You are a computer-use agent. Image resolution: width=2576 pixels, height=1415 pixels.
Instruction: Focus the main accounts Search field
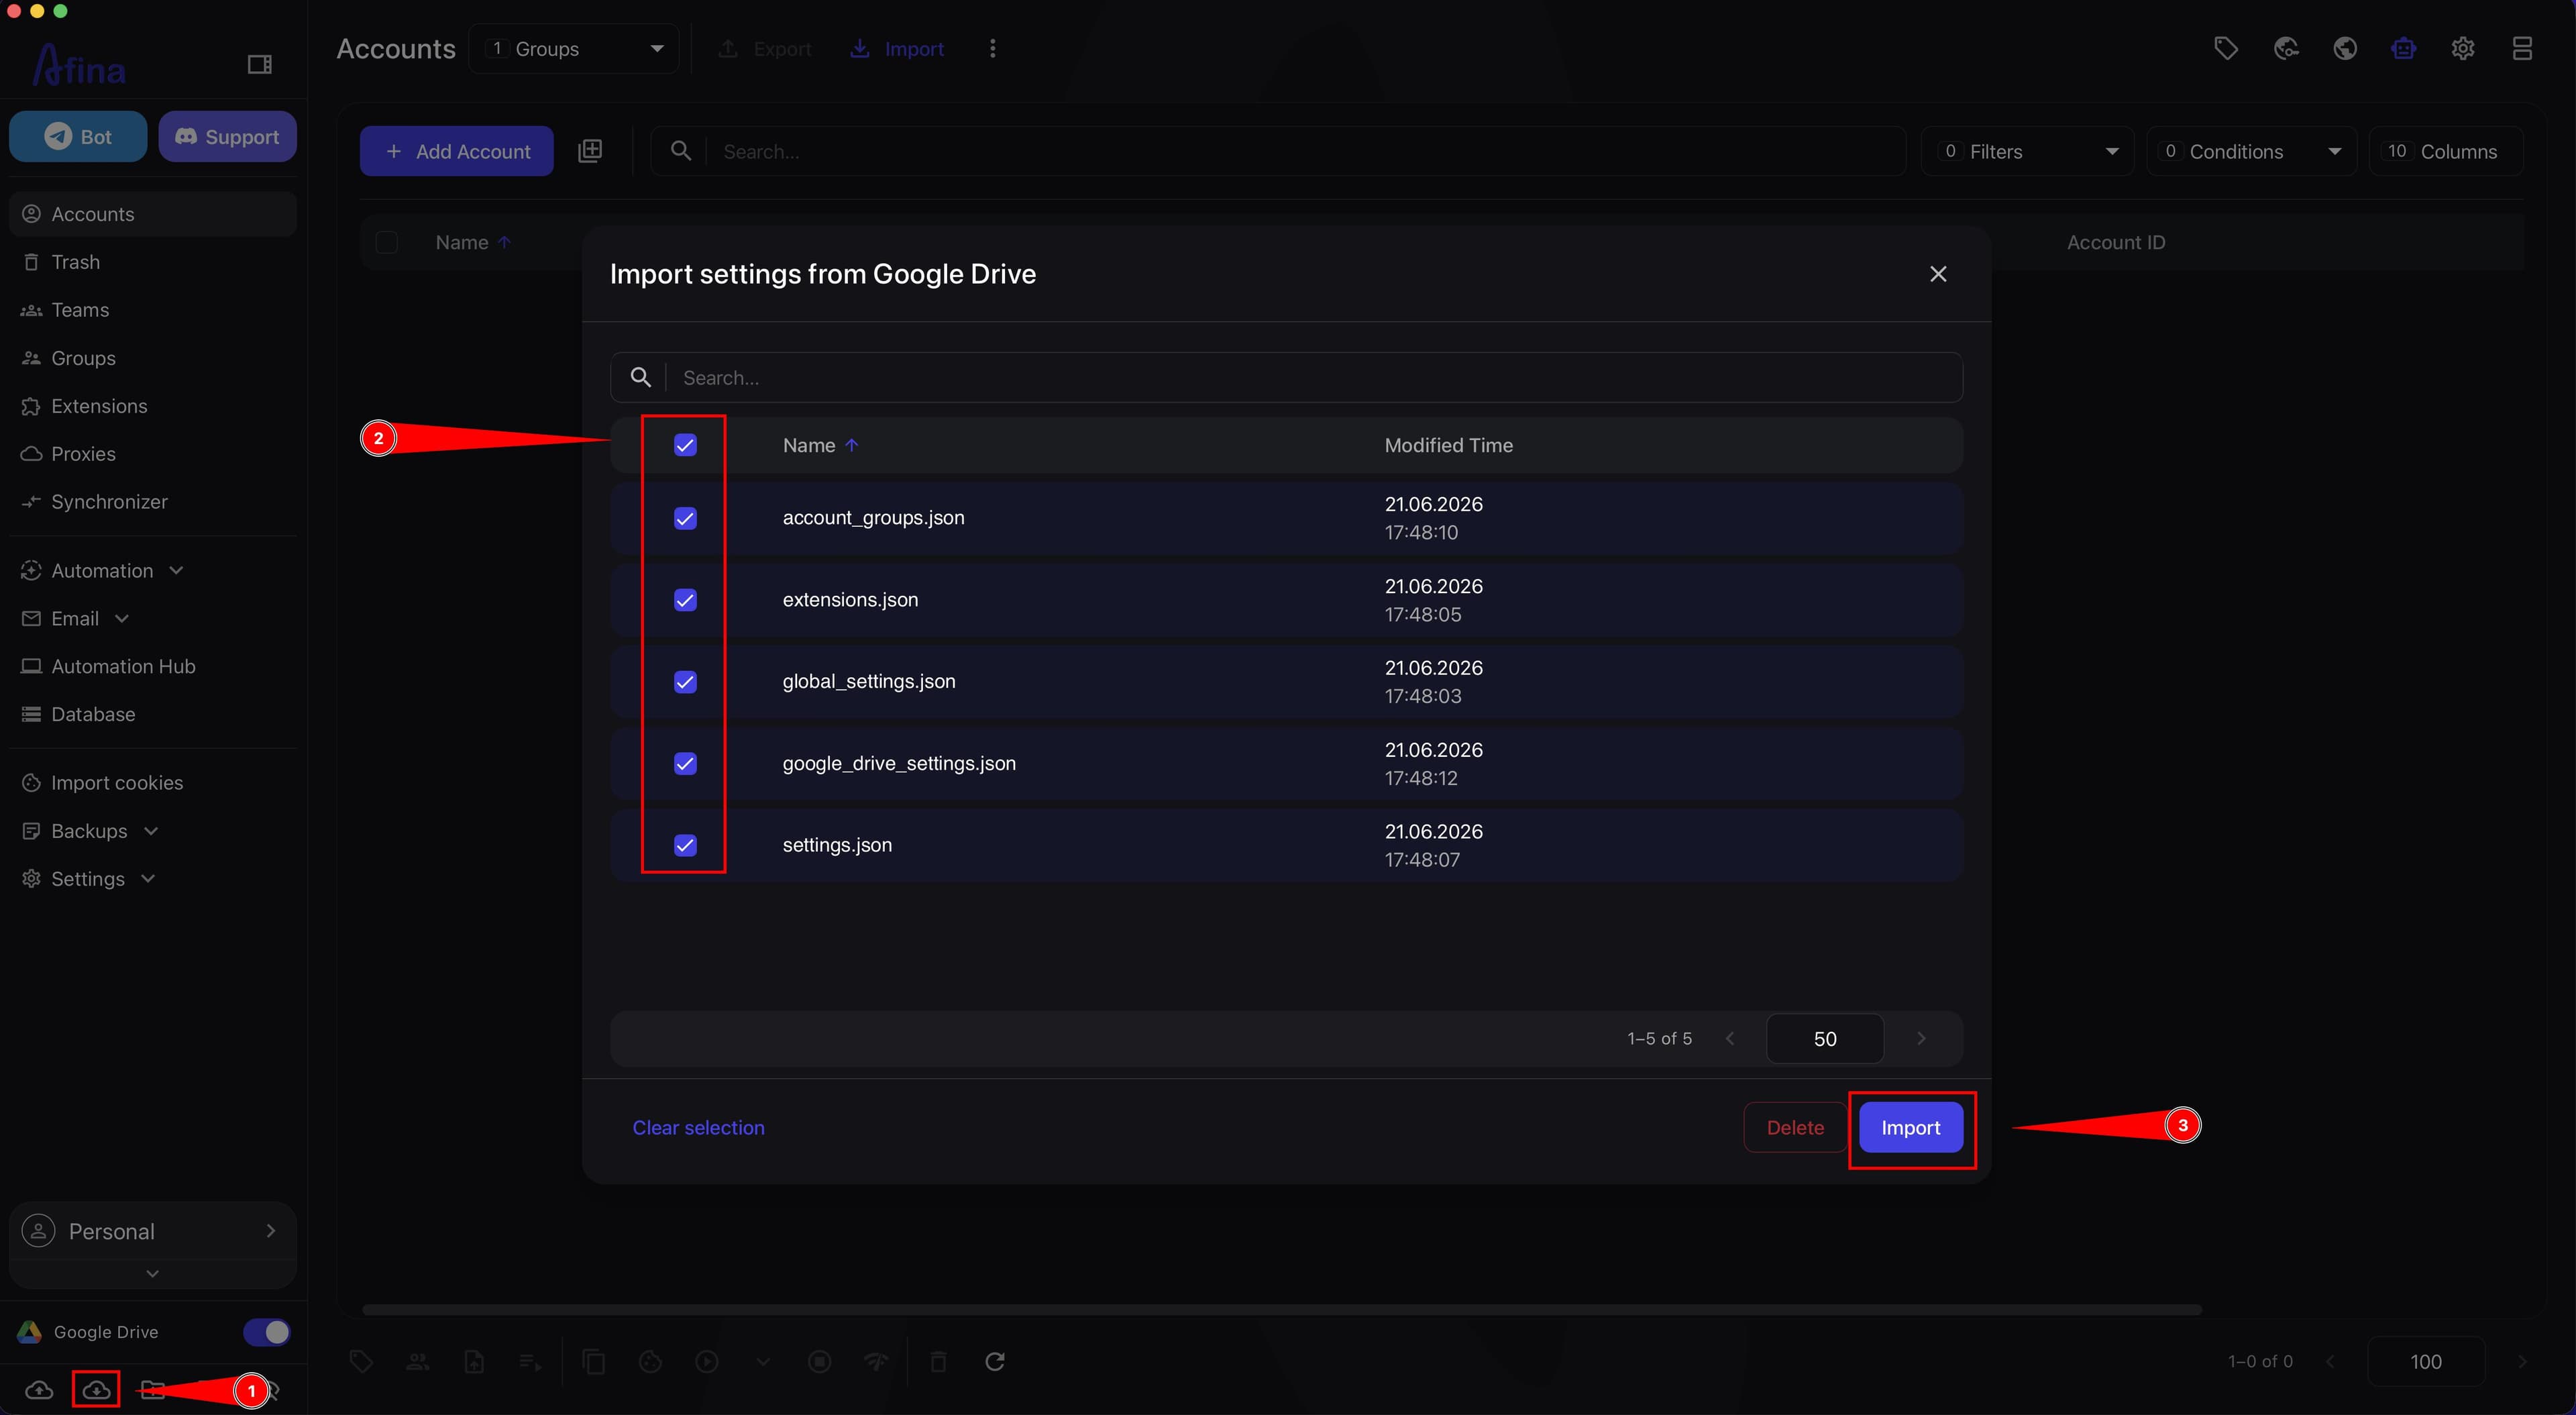click(x=1277, y=151)
